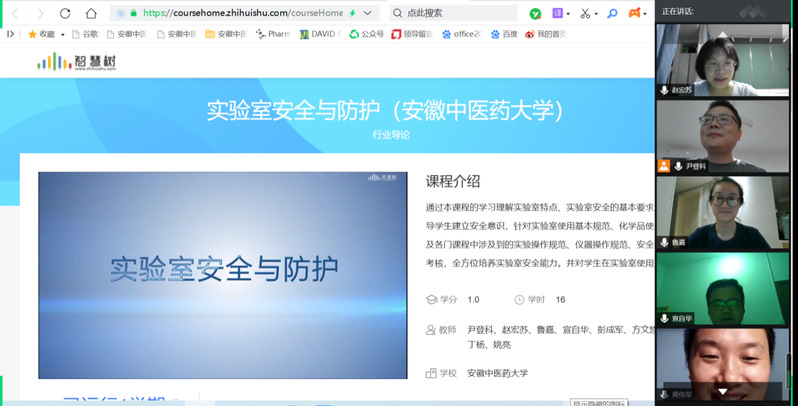Click the browser back arrow

pyautogui.click(x=15, y=14)
